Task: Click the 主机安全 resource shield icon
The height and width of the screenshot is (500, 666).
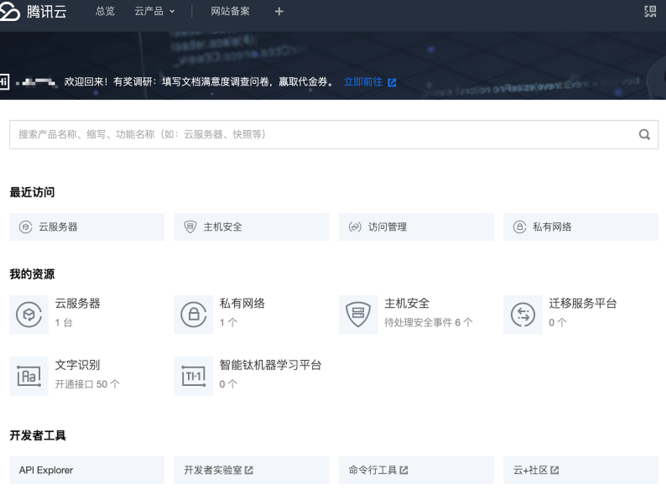Action: (x=358, y=314)
